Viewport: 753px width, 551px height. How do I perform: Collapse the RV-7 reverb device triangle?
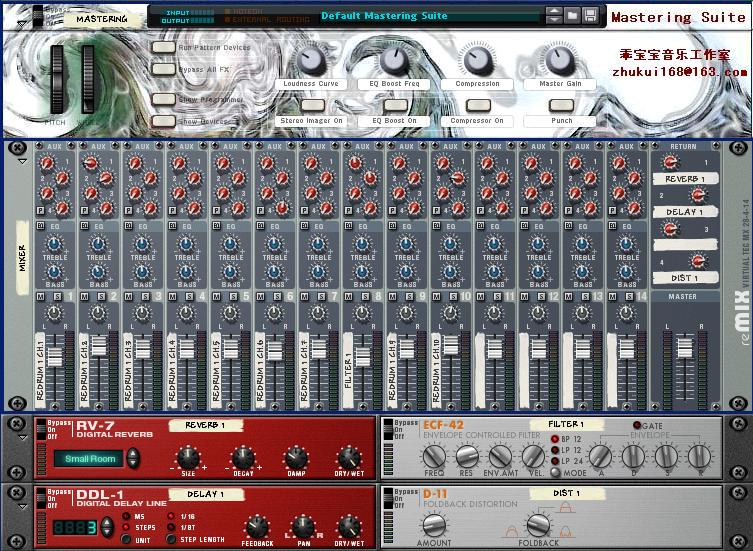pos(22,438)
